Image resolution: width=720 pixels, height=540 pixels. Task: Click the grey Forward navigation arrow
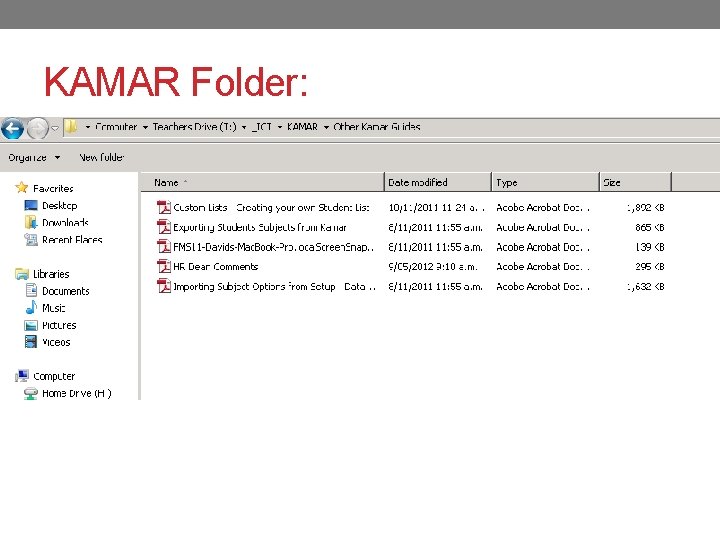38,128
